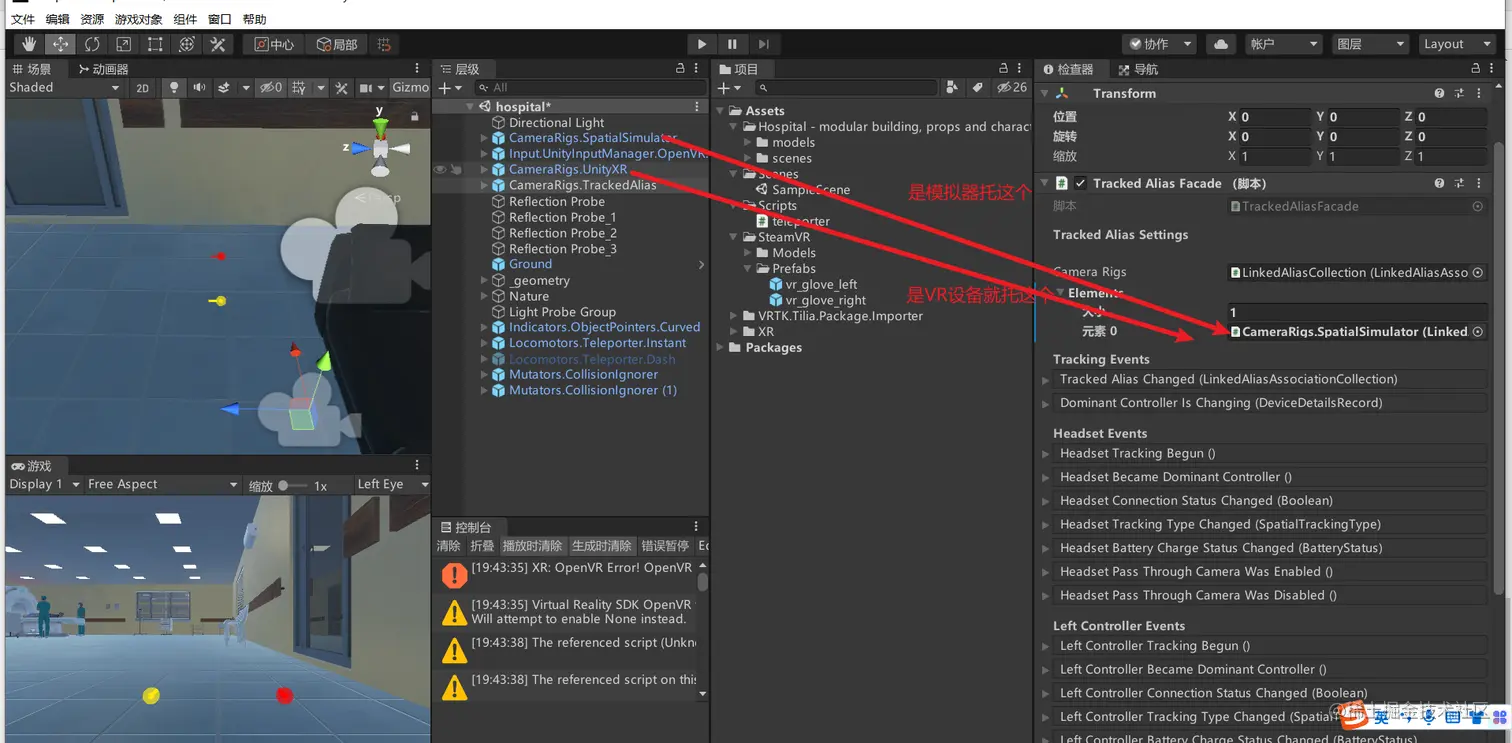Click the 清除 button in the console
Screen dimensions: 1512x743
(449, 546)
